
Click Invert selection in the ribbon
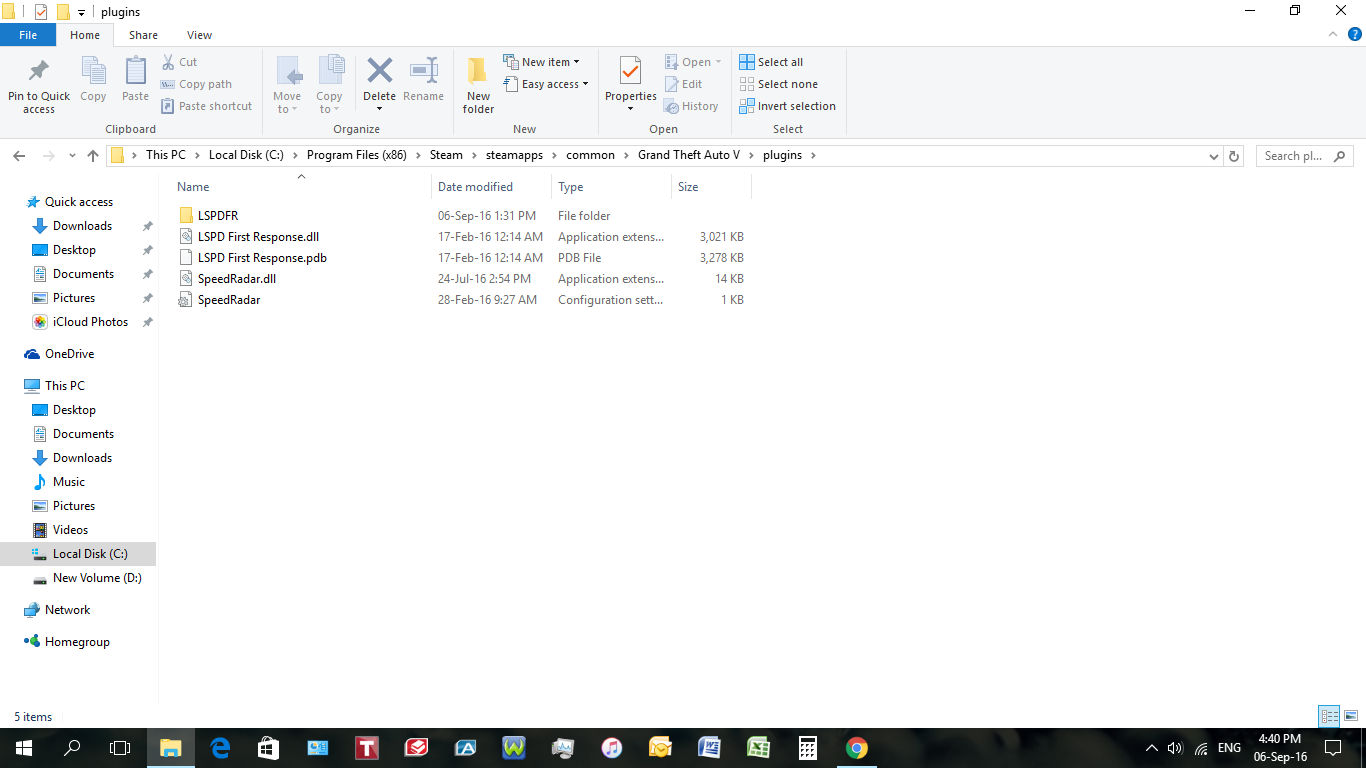coord(788,106)
